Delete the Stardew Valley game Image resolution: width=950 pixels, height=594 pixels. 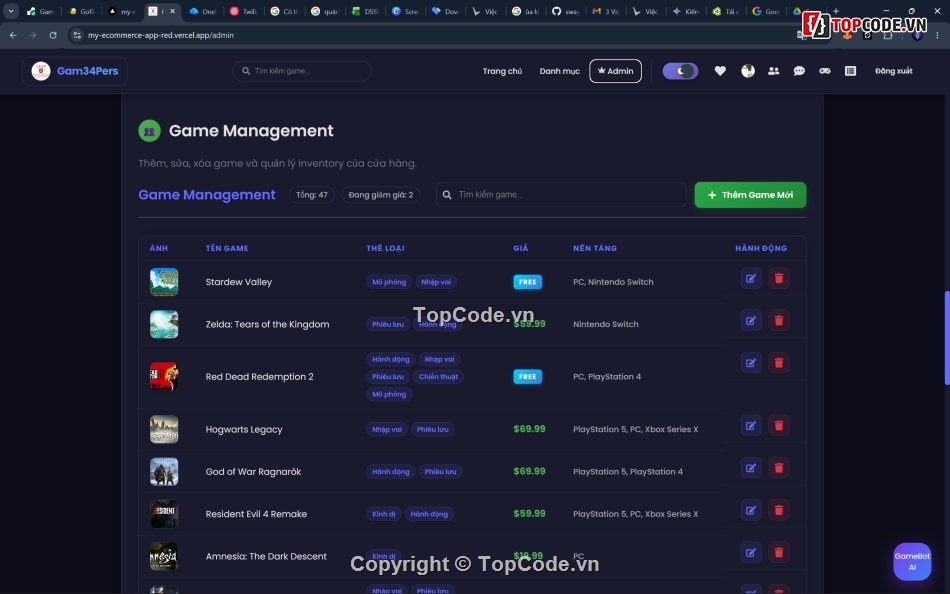[x=779, y=278]
